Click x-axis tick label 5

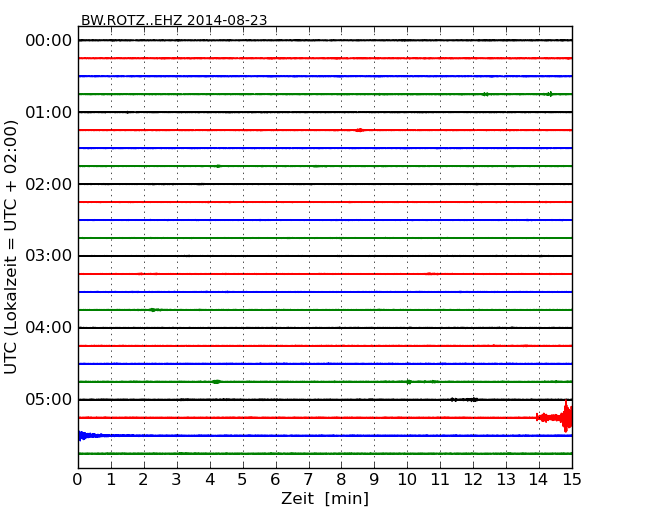(243, 480)
